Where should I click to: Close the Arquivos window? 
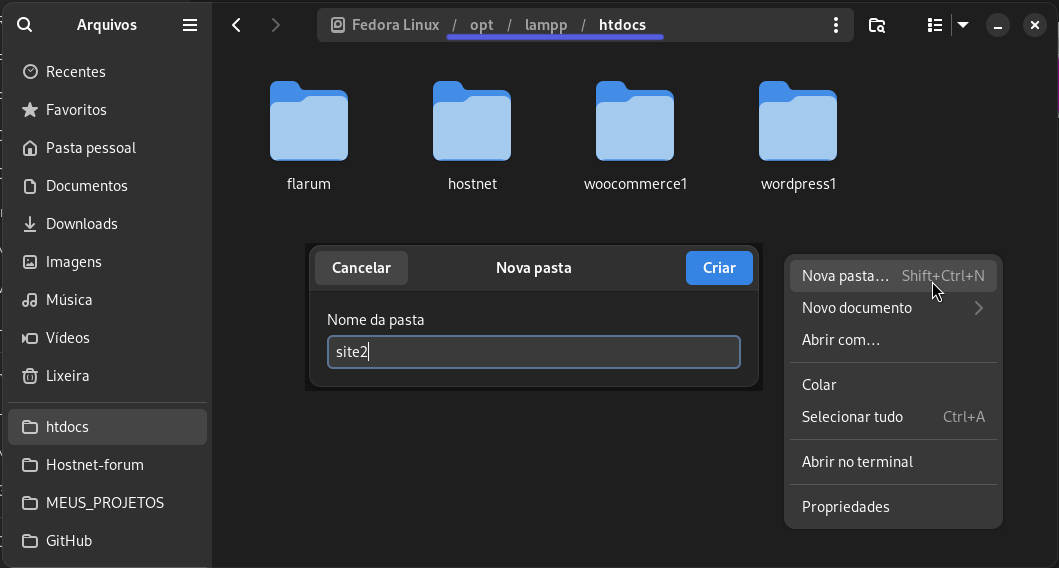point(1035,26)
